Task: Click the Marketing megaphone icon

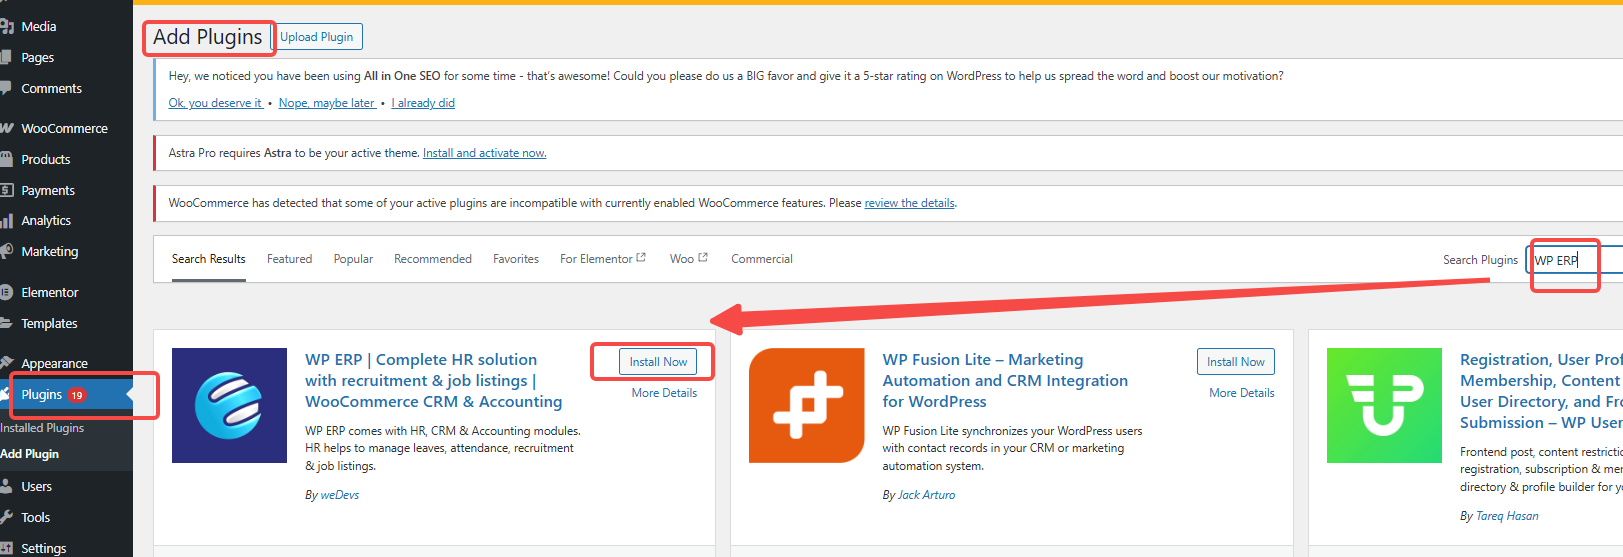Action: [7, 252]
